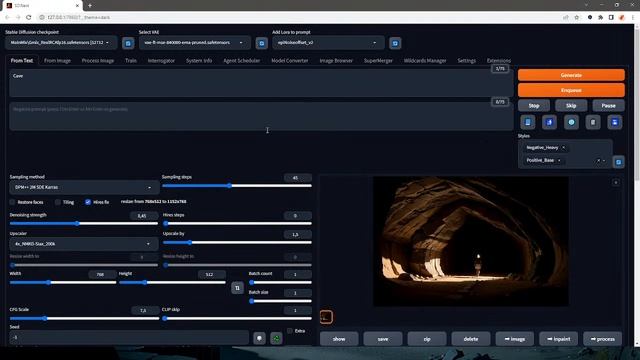This screenshot has height=360, width=640.
Task: Apply selected styles icon beside Styles box
Action: (x=618, y=162)
